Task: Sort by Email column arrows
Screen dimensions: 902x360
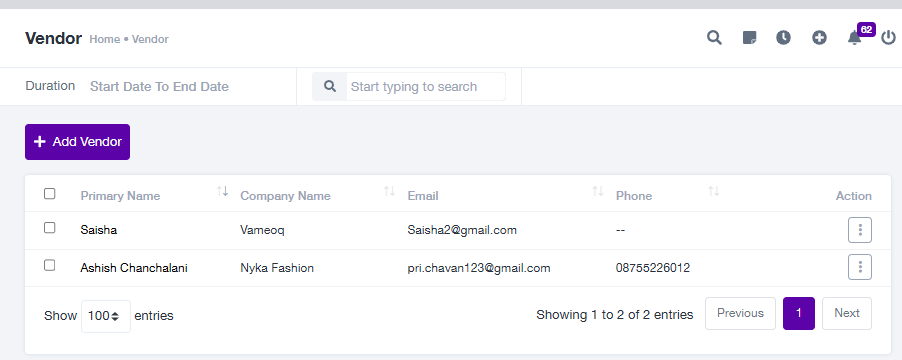Action: [x=598, y=191]
